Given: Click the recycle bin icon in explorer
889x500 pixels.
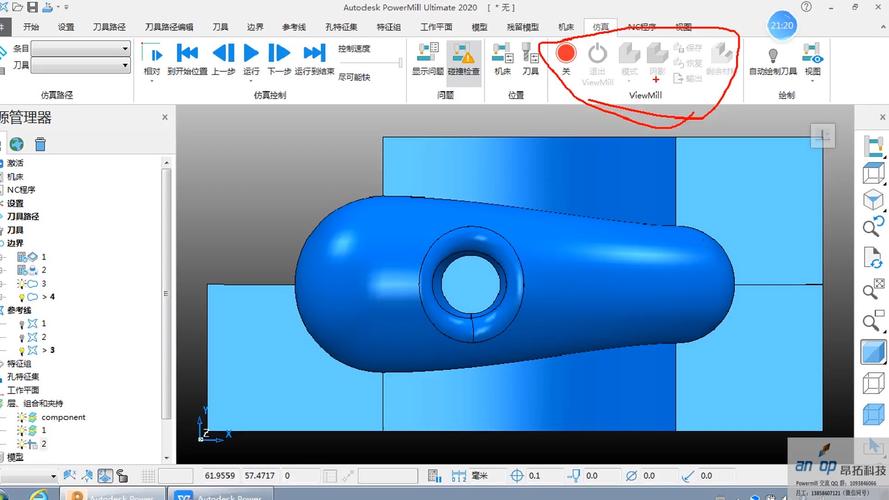Looking at the screenshot, I should point(40,144).
